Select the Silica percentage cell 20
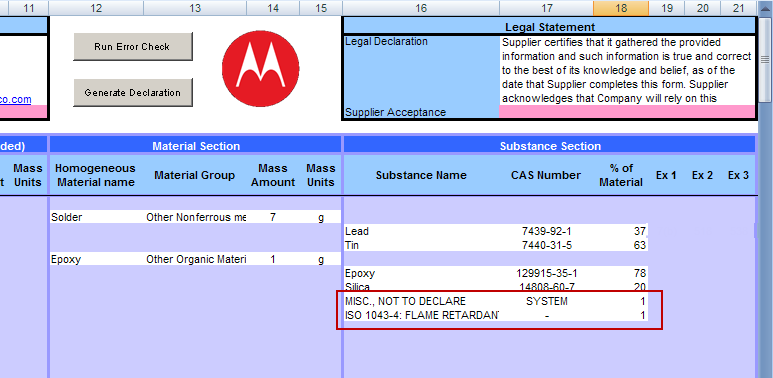The image size is (773, 378). [621, 287]
